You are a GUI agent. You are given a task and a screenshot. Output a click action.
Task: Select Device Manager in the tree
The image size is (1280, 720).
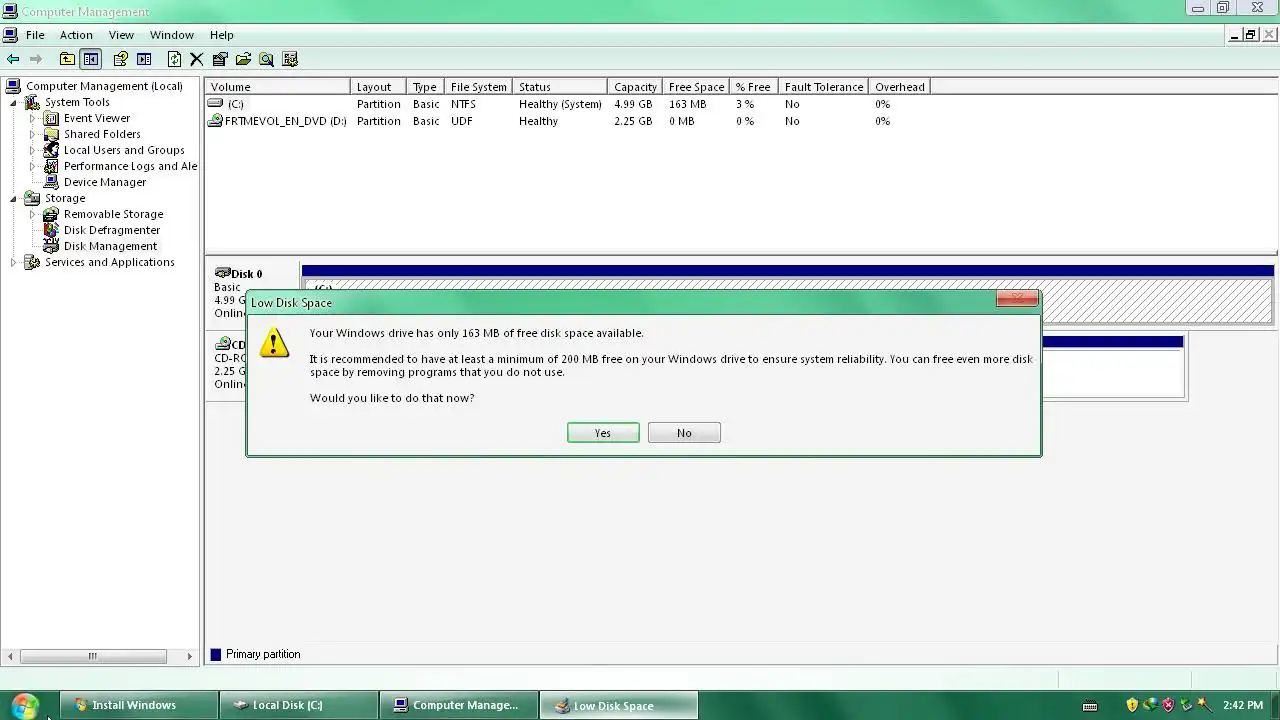[x=105, y=182]
